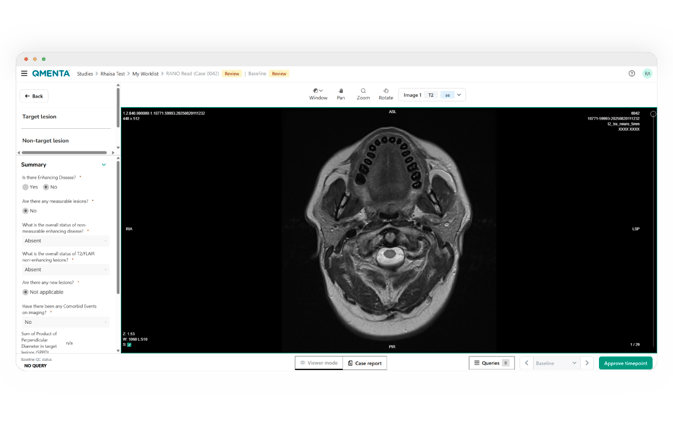Click the Review badge after RANO Read
The width and height of the screenshot is (673, 426).
coord(232,74)
